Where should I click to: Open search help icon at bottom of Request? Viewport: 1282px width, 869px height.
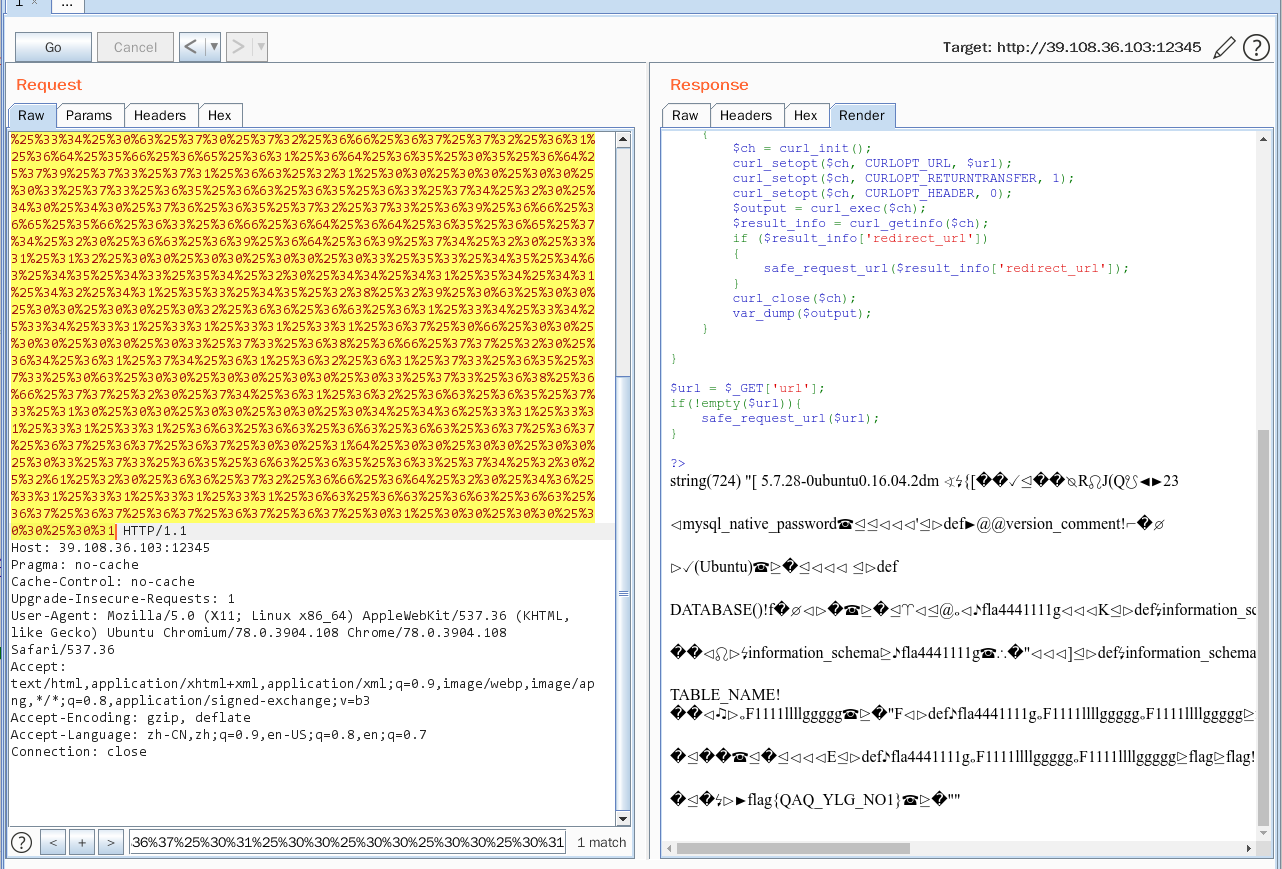tap(21, 842)
